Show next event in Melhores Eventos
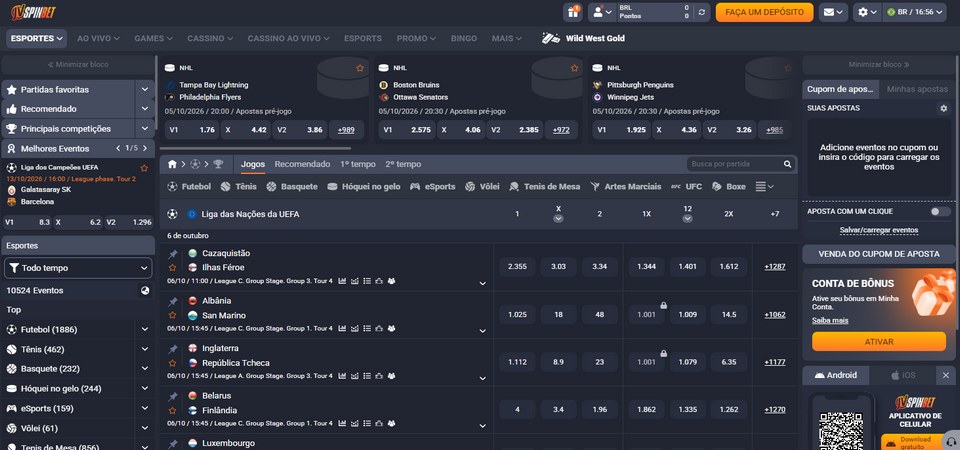The height and width of the screenshot is (450, 960). [145, 148]
